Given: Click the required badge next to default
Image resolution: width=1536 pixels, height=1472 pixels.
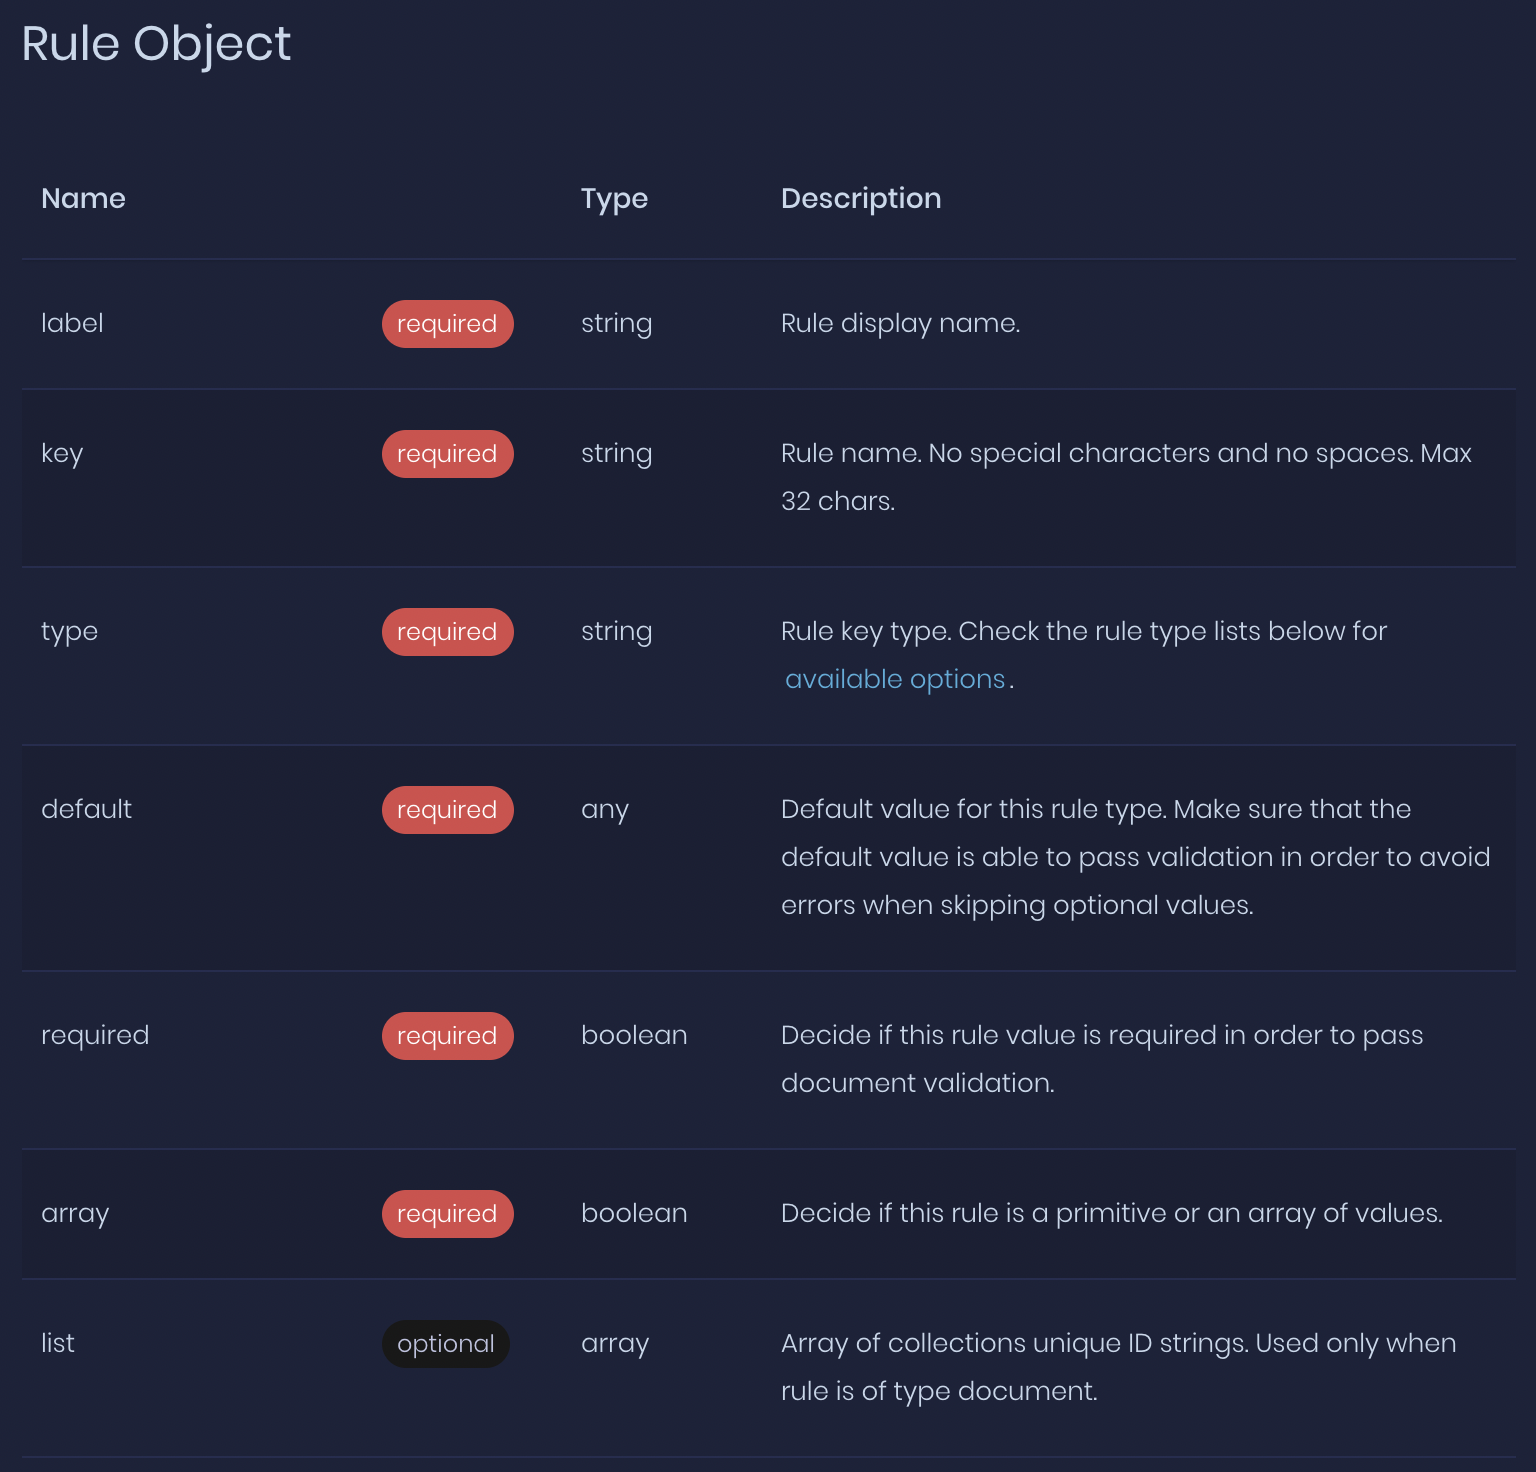Looking at the screenshot, I should tap(447, 809).
